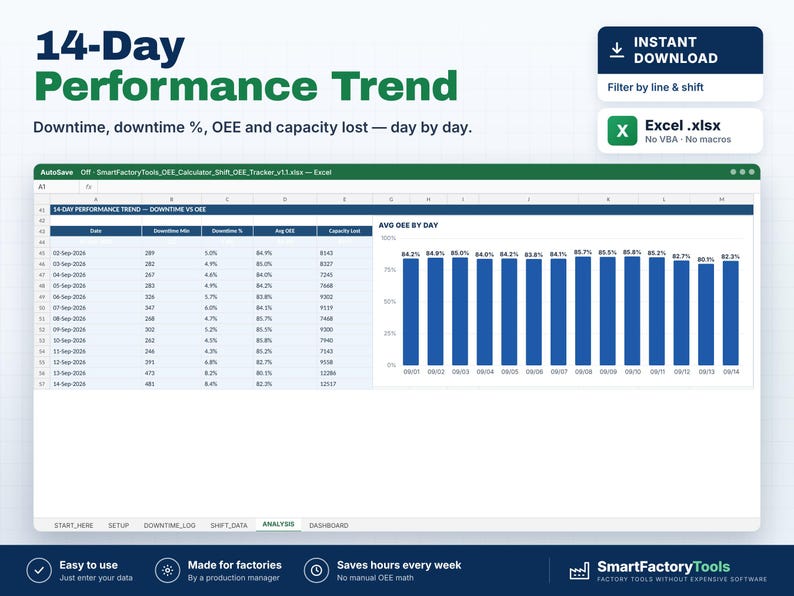Viewport: 794px width, 596px height.
Task: Click the 09/08 bar in the OEE chart
Action: tap(583, 311)
